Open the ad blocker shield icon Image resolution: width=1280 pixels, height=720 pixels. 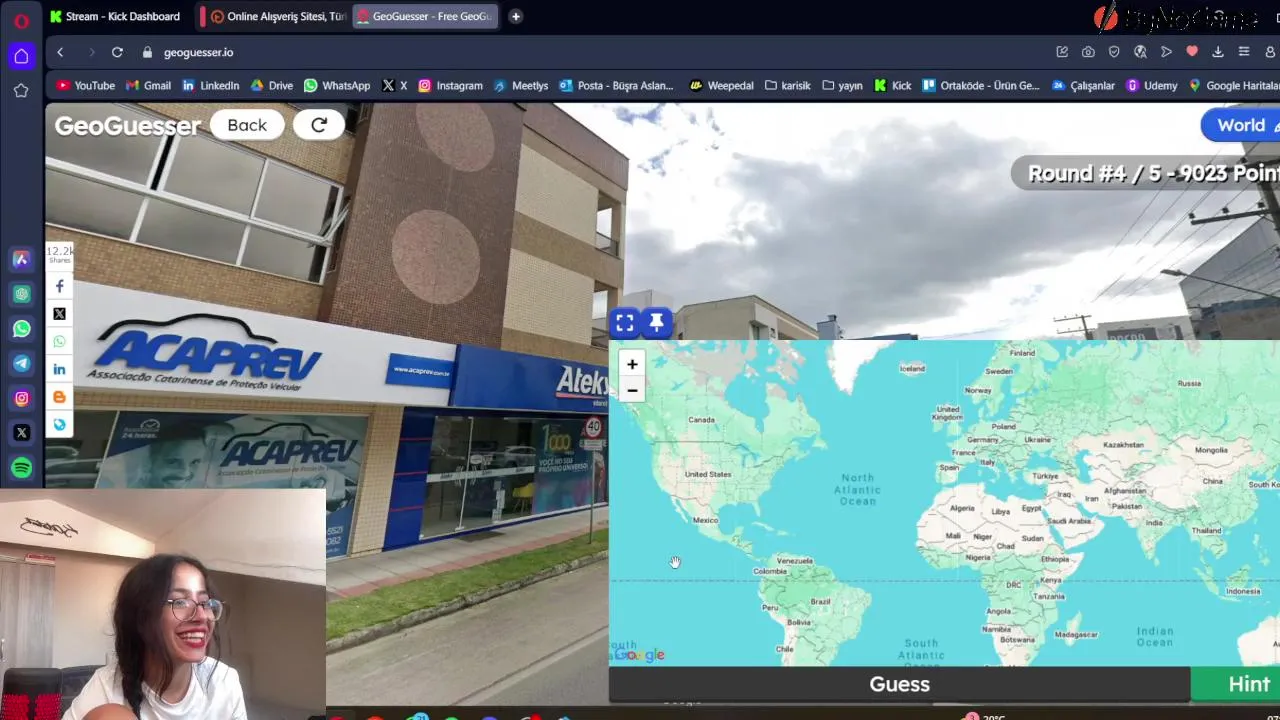click(x=1114, y=52)
